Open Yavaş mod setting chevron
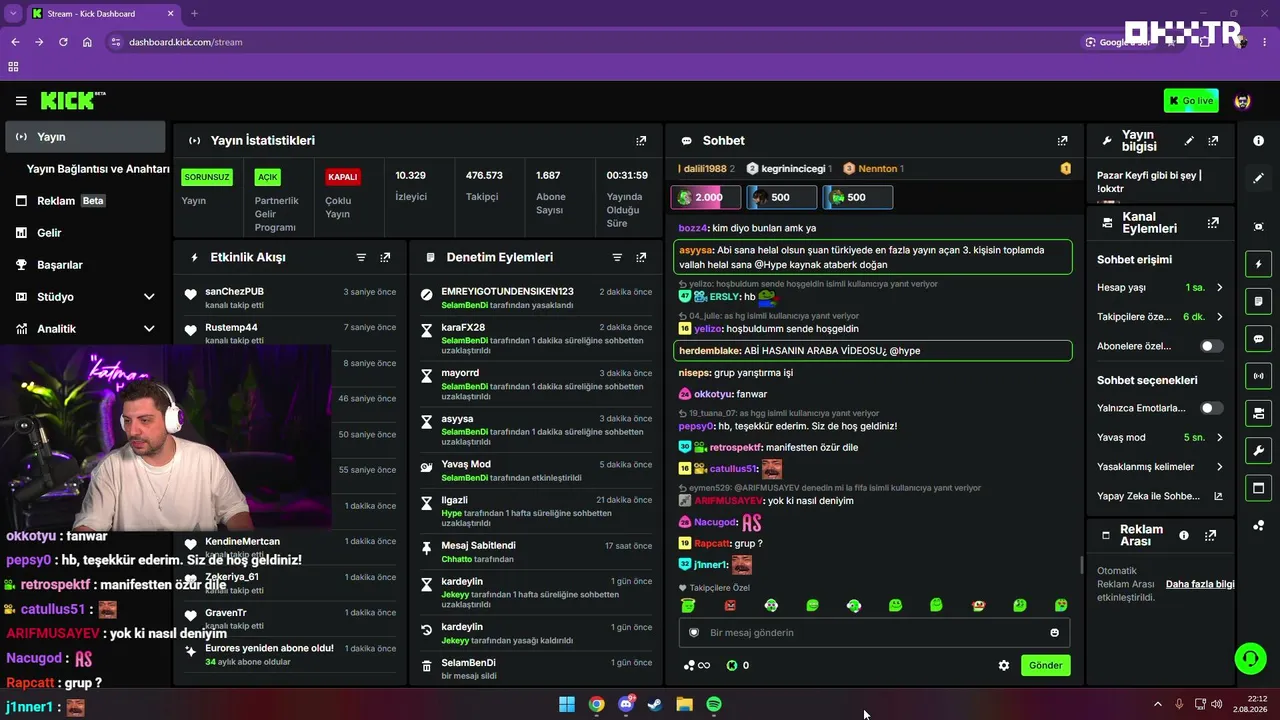The width and height of the screenshot is (1280, 720). click(1219, 437)
